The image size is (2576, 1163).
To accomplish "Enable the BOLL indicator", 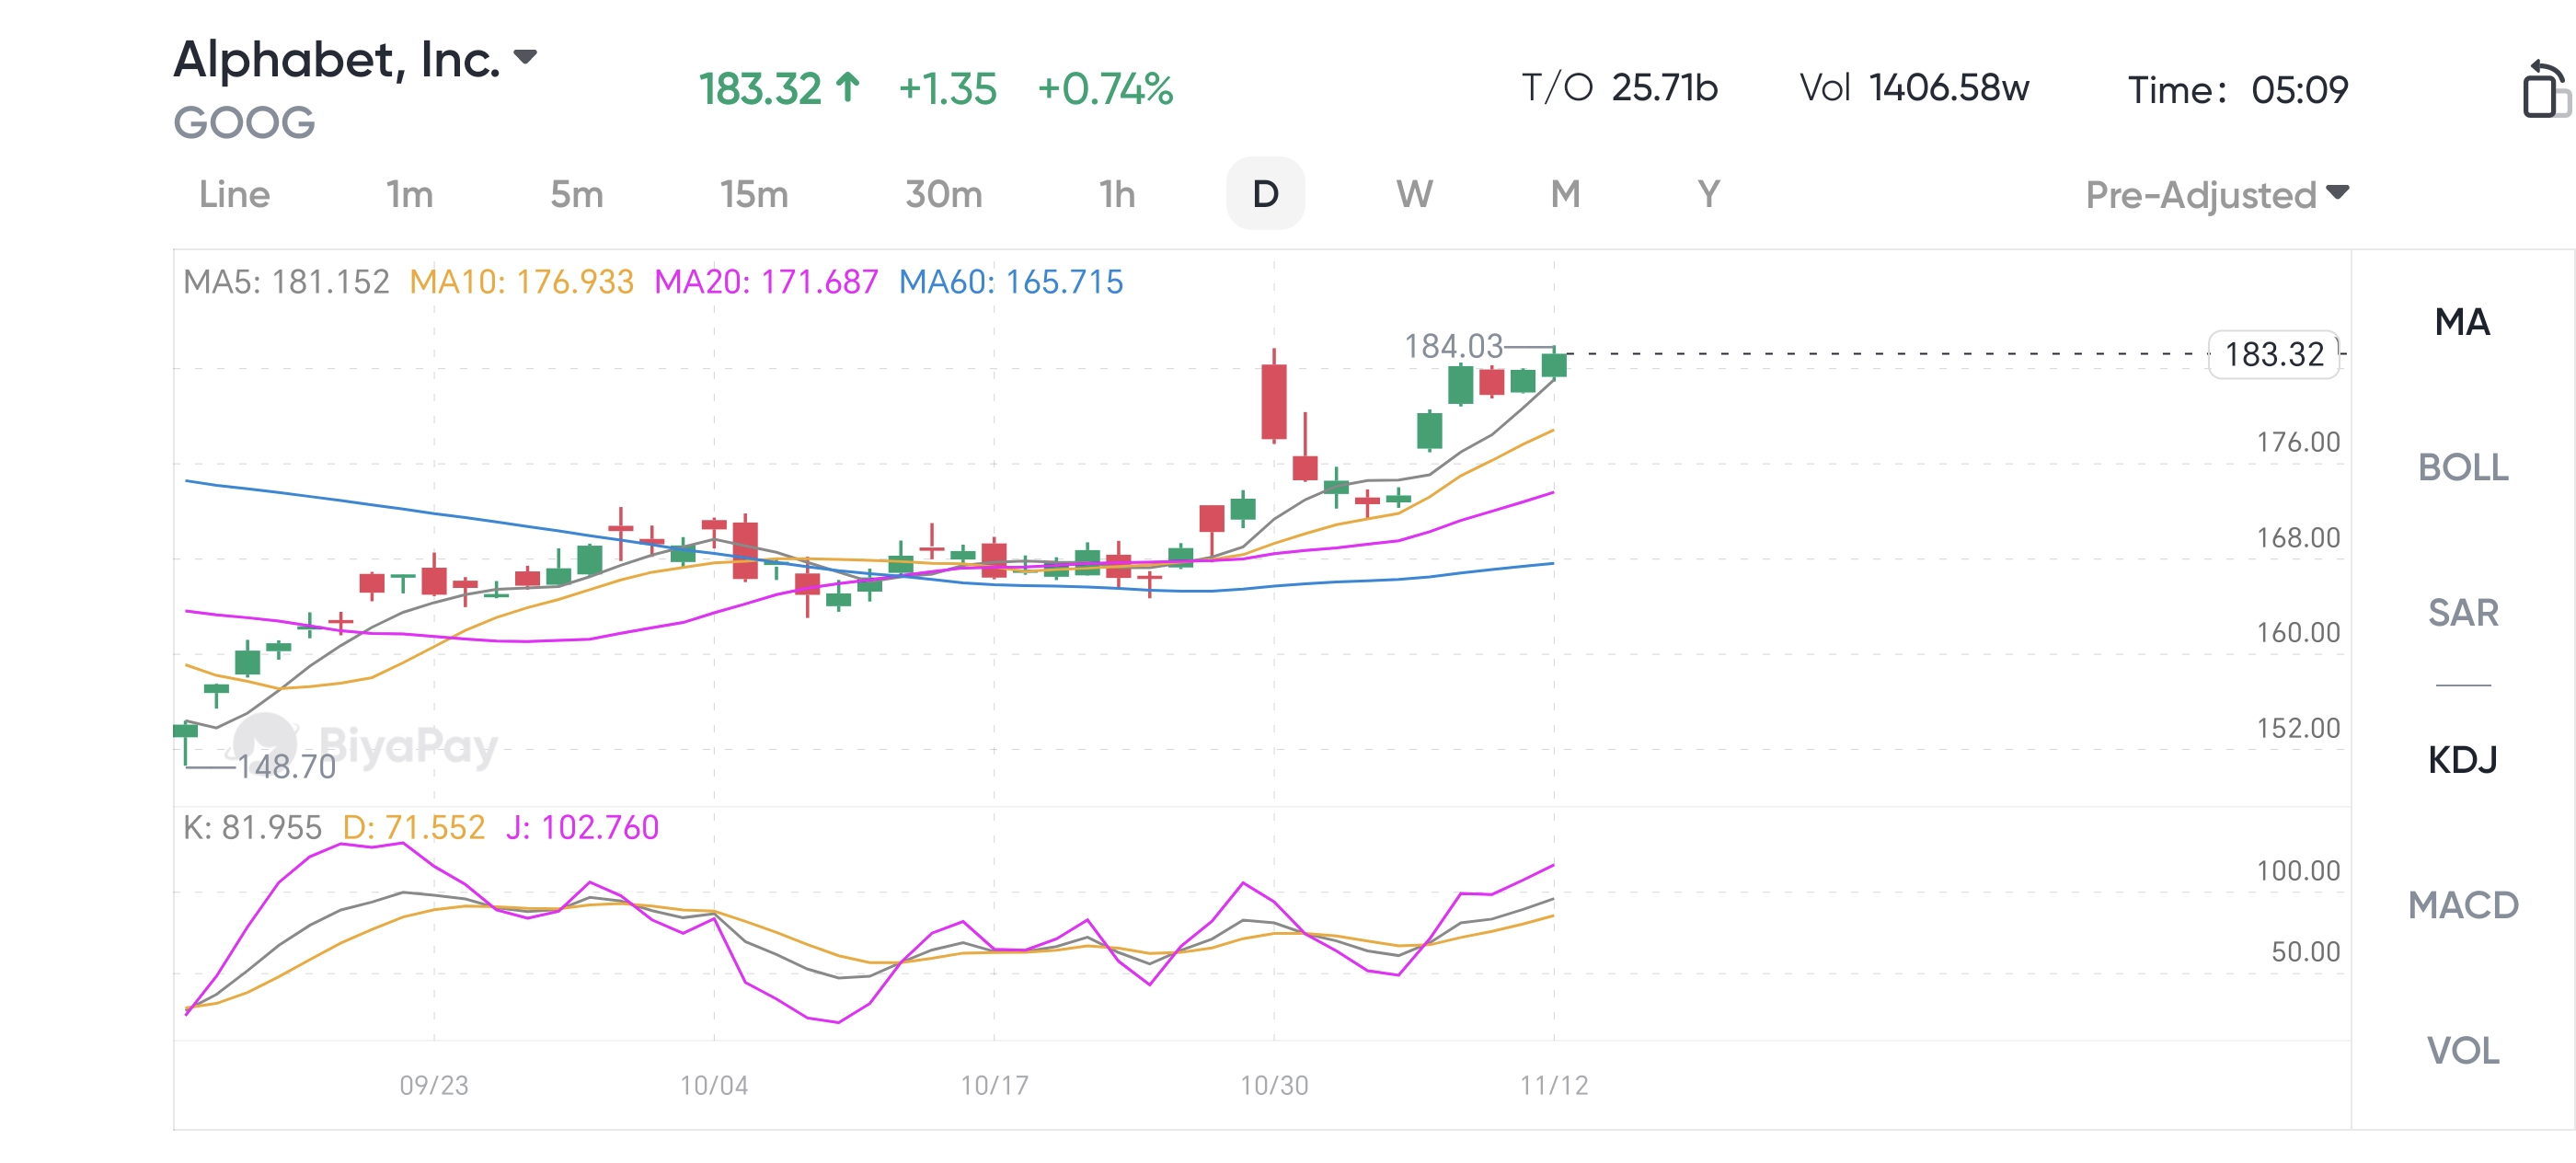I will 2462,467.
